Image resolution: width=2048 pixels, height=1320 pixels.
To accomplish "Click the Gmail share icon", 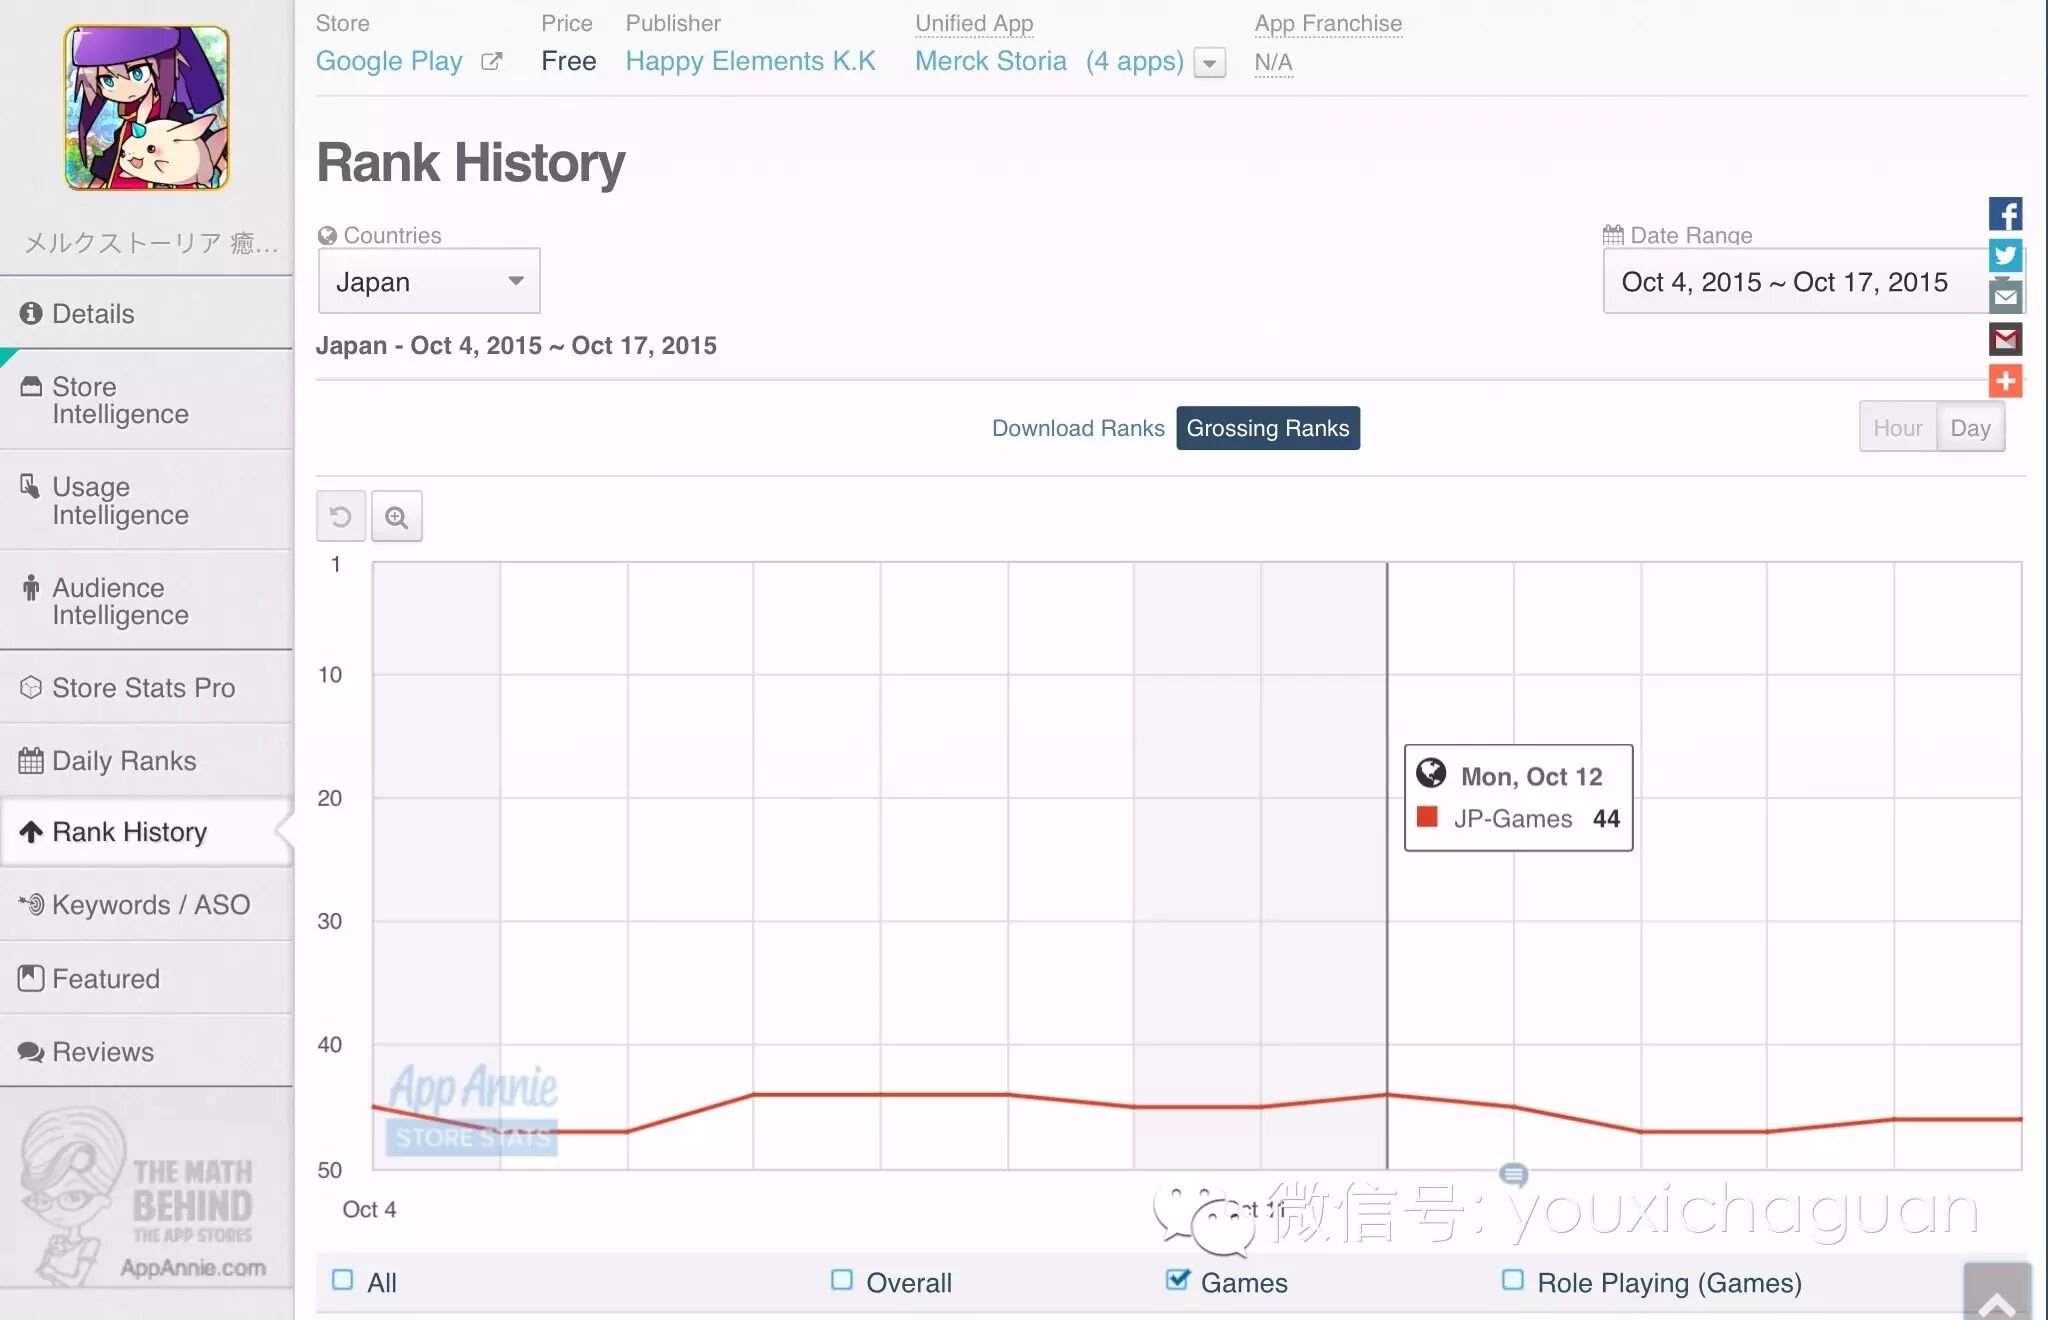I will coord(2005,340).
